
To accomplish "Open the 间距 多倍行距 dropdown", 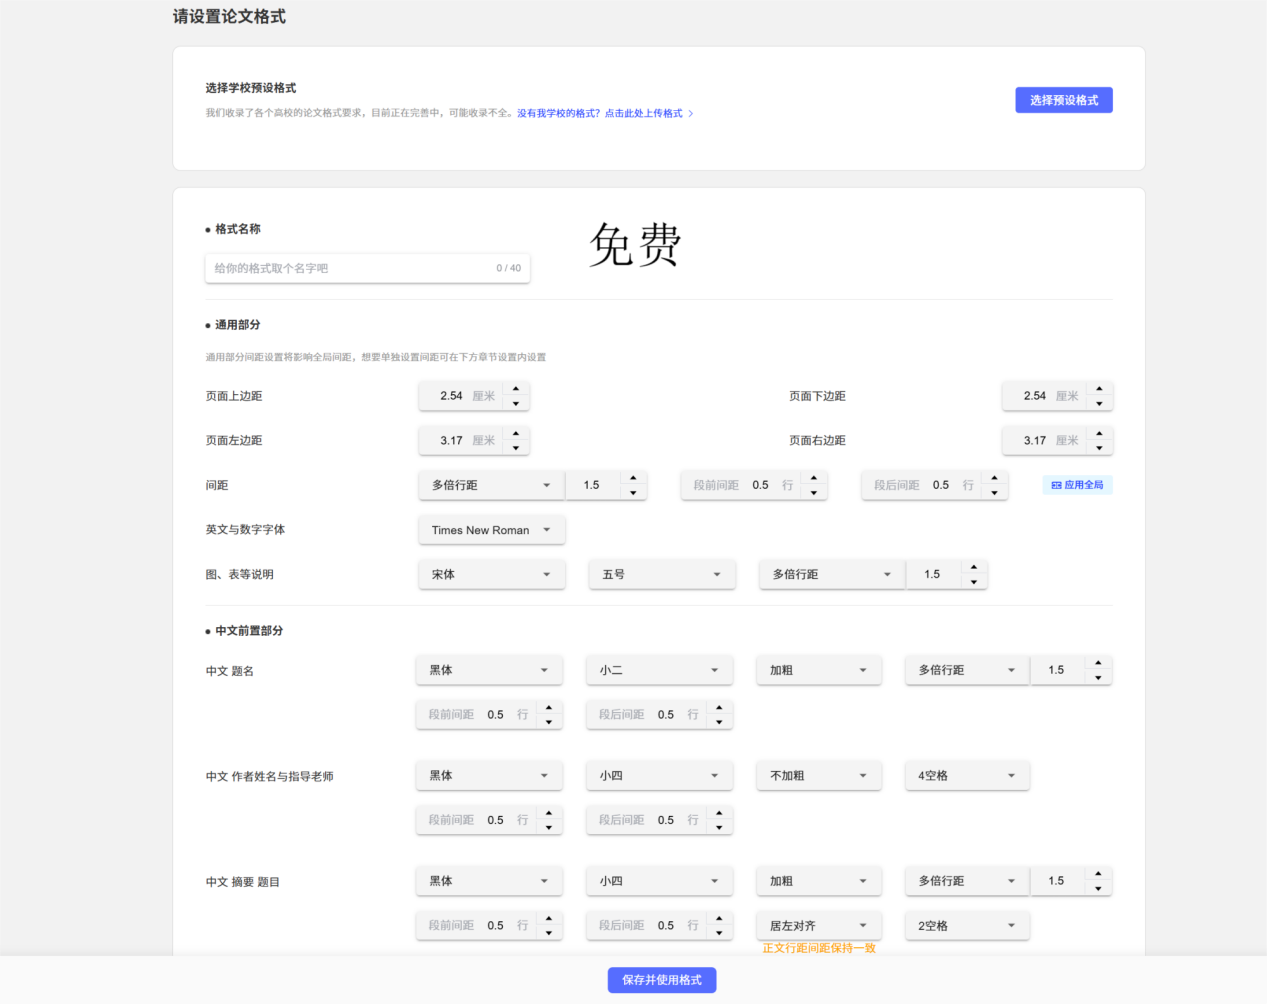I will click(491, 485).
